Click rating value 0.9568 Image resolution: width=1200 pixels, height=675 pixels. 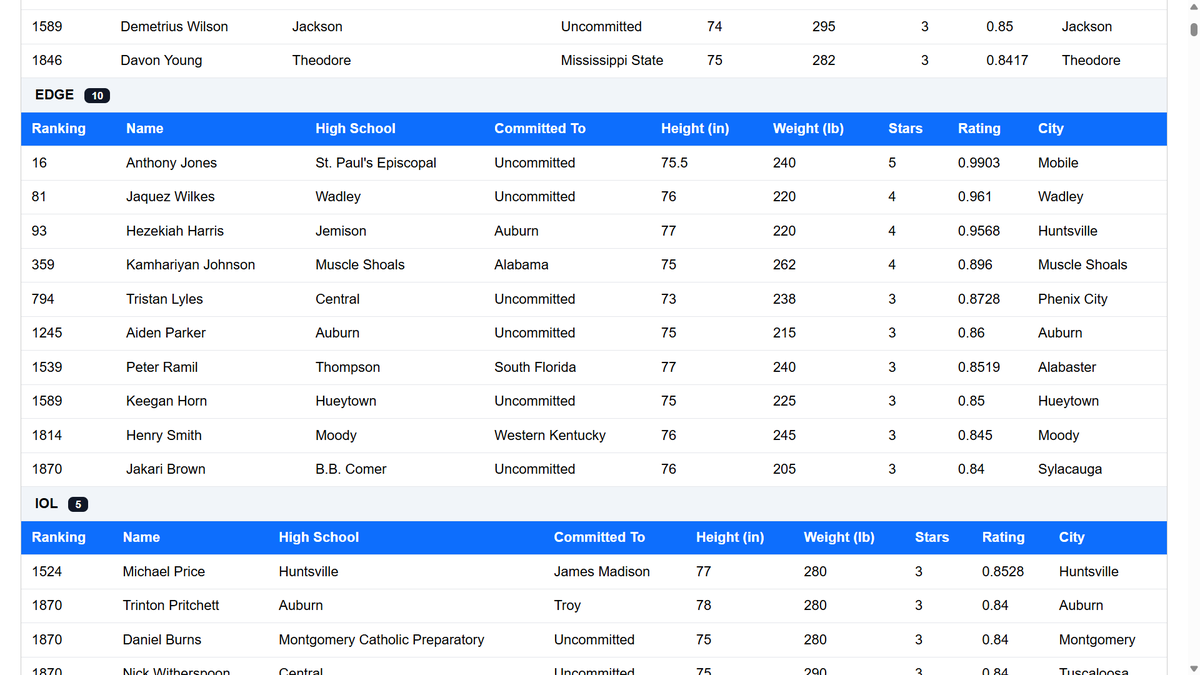coord(979,231)
